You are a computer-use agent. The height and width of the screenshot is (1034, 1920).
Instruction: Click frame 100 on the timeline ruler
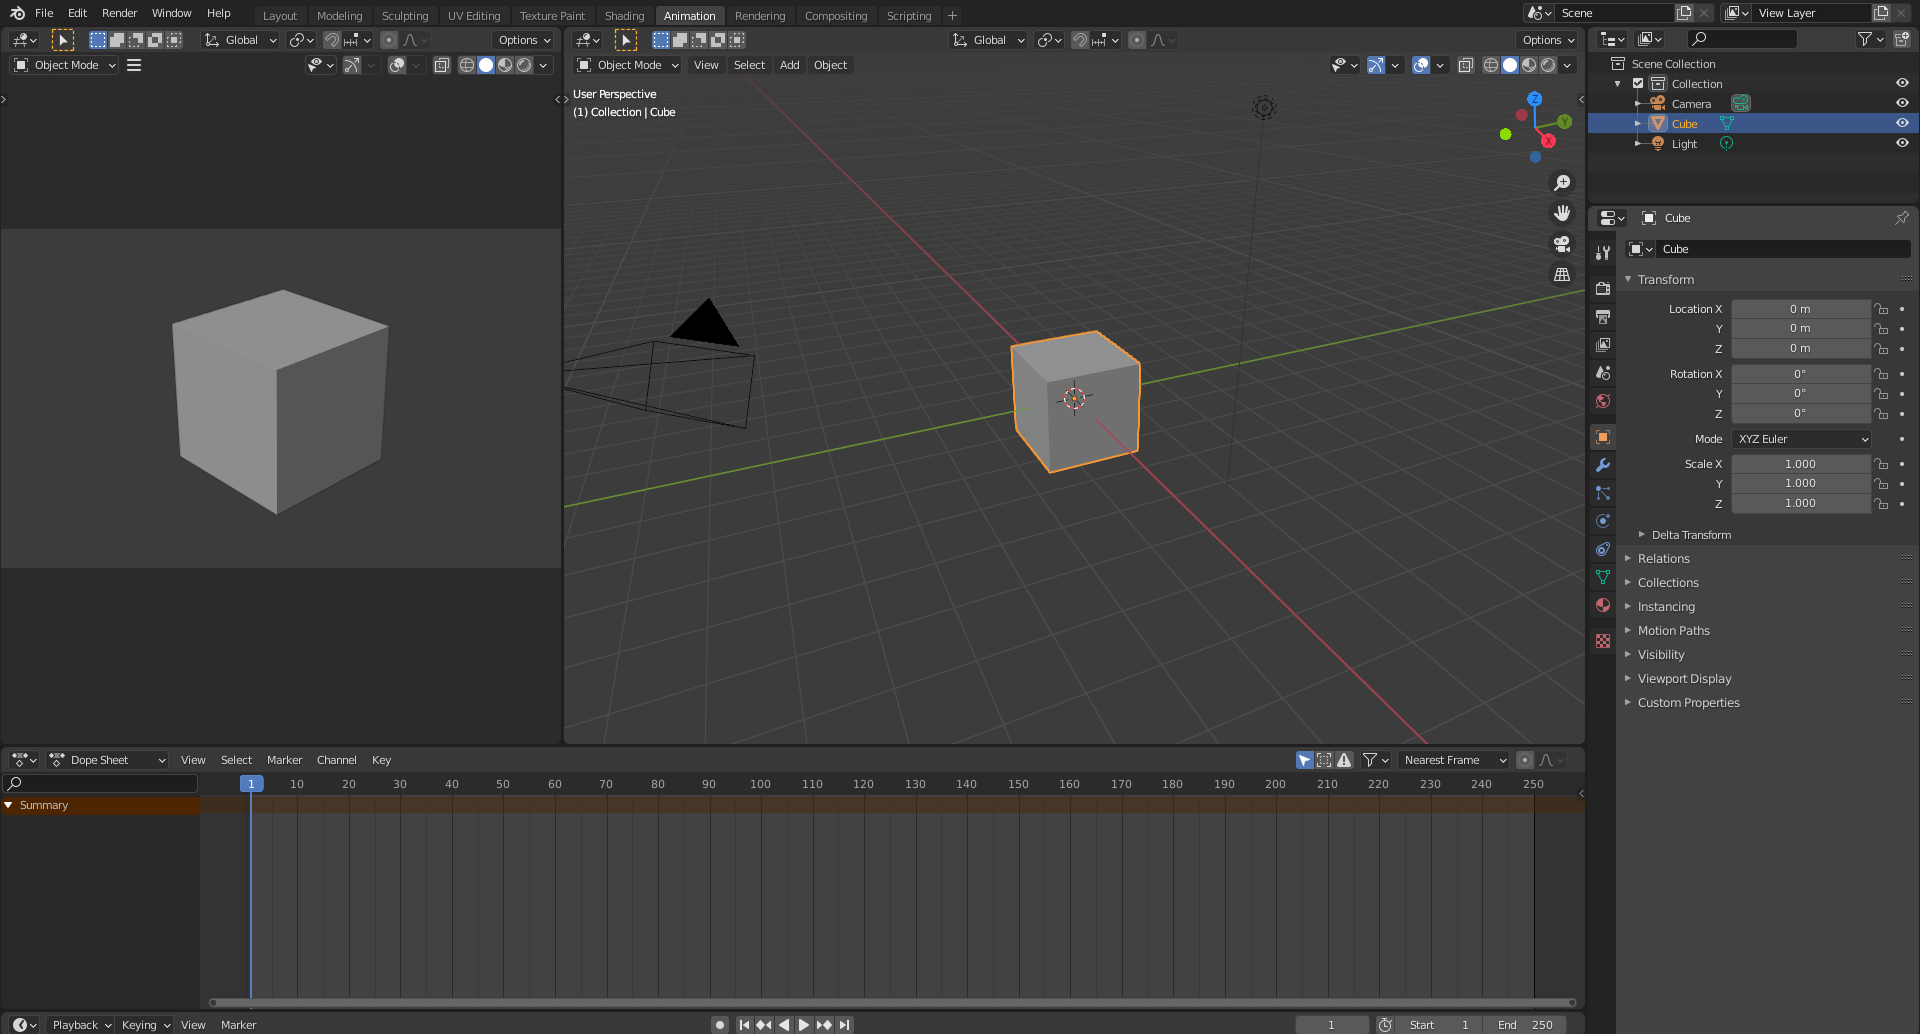click(760, 784)
